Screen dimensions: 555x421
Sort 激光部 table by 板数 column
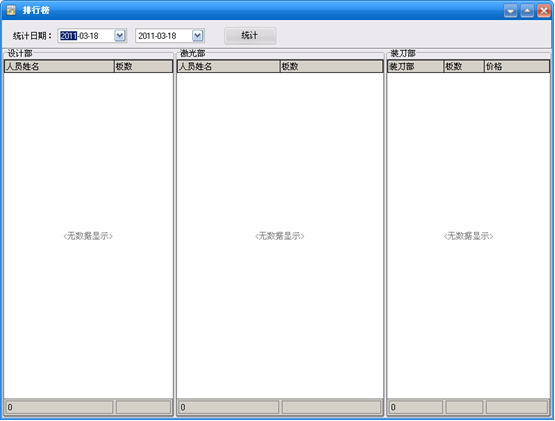click(x=331, y=66)
